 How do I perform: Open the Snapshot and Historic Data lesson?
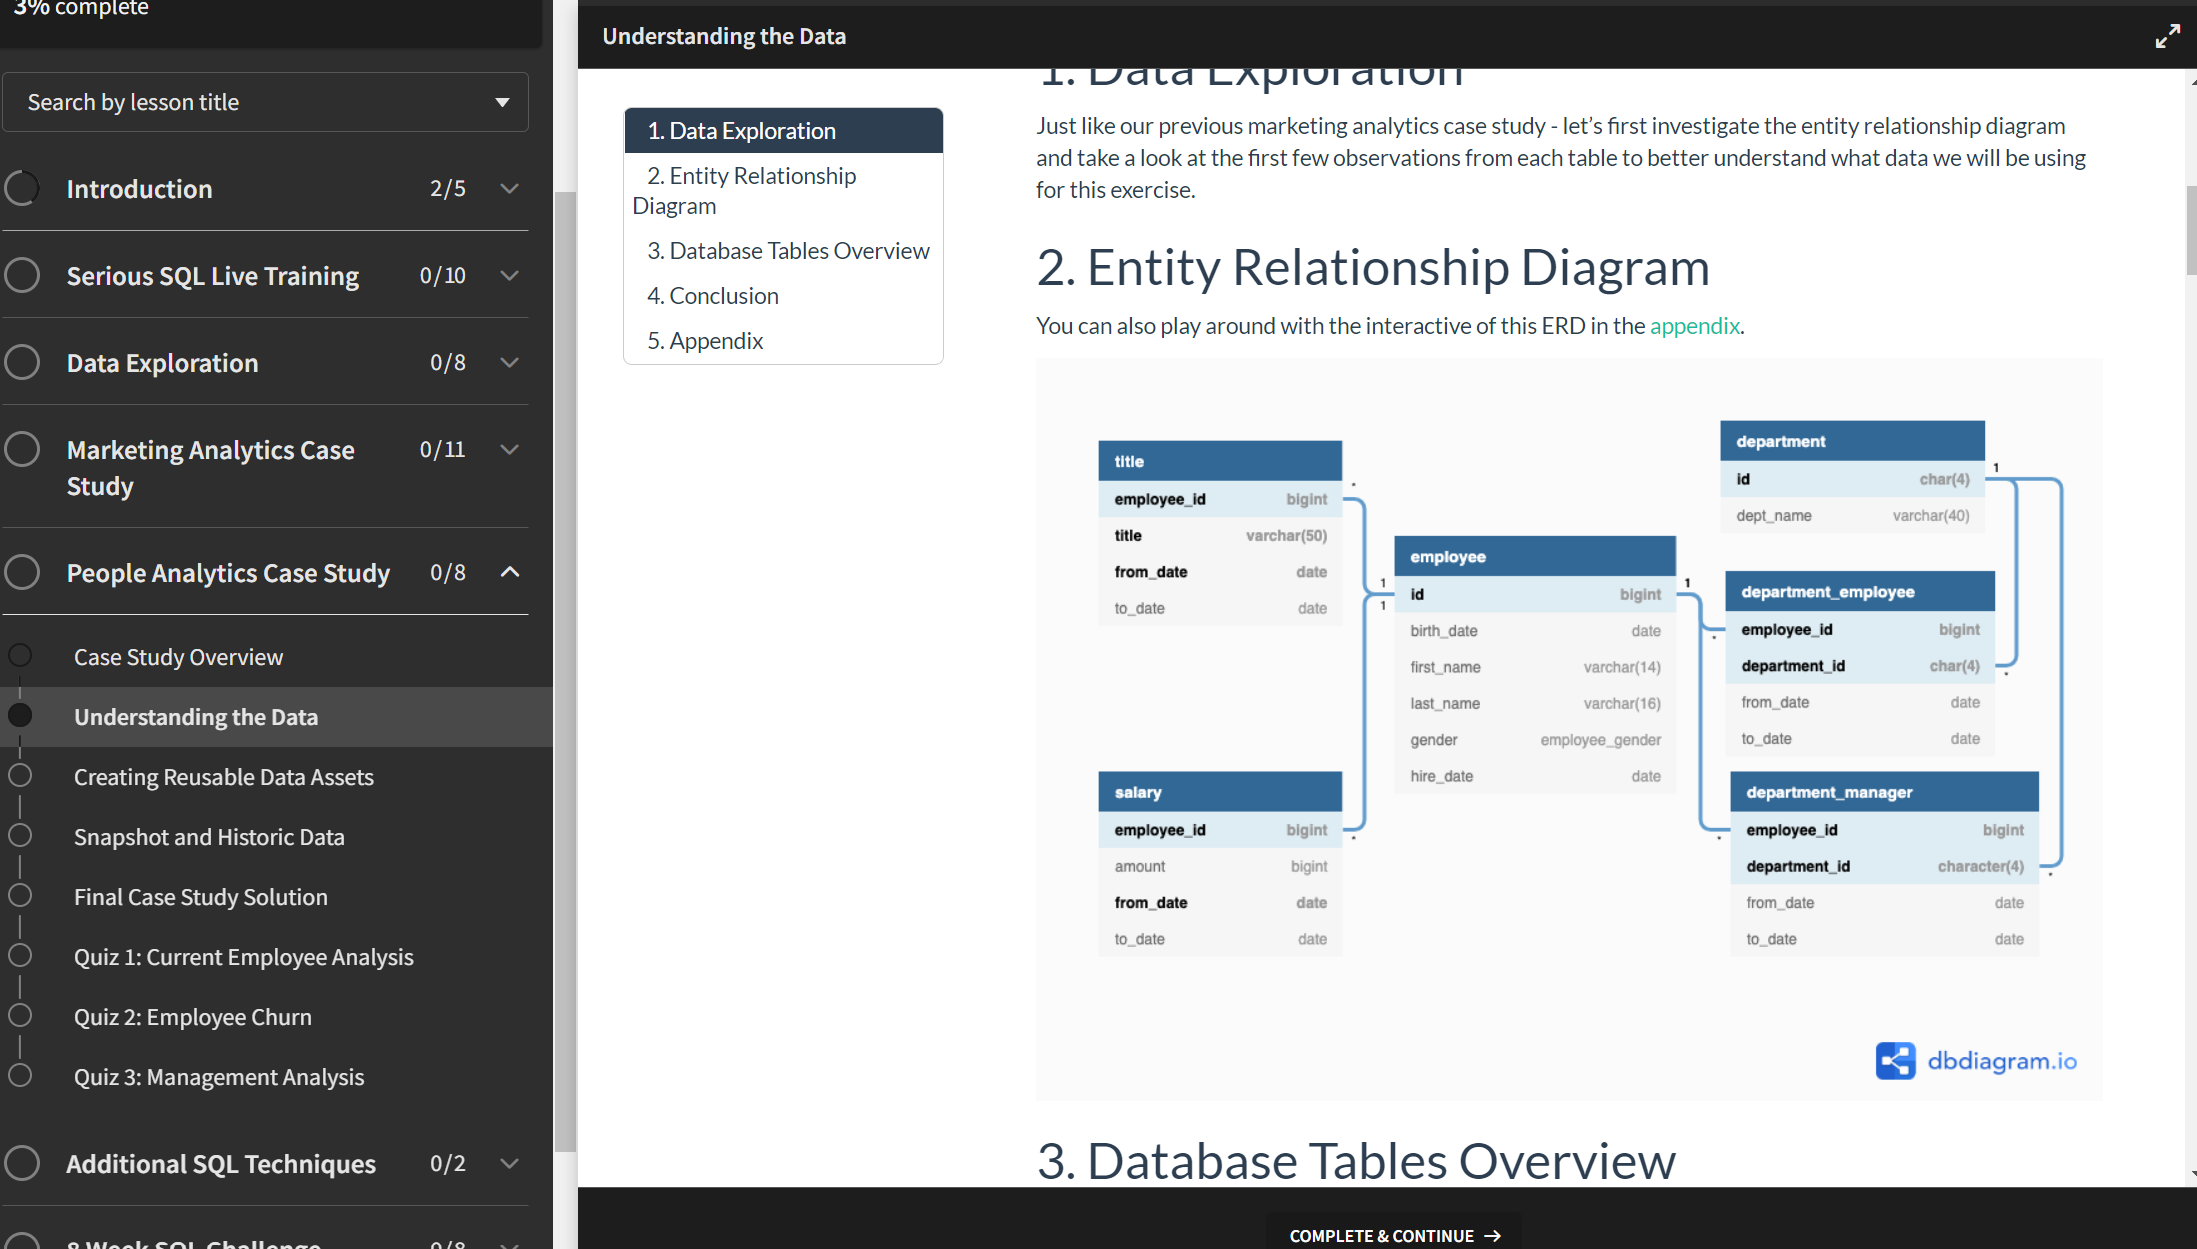209,837
